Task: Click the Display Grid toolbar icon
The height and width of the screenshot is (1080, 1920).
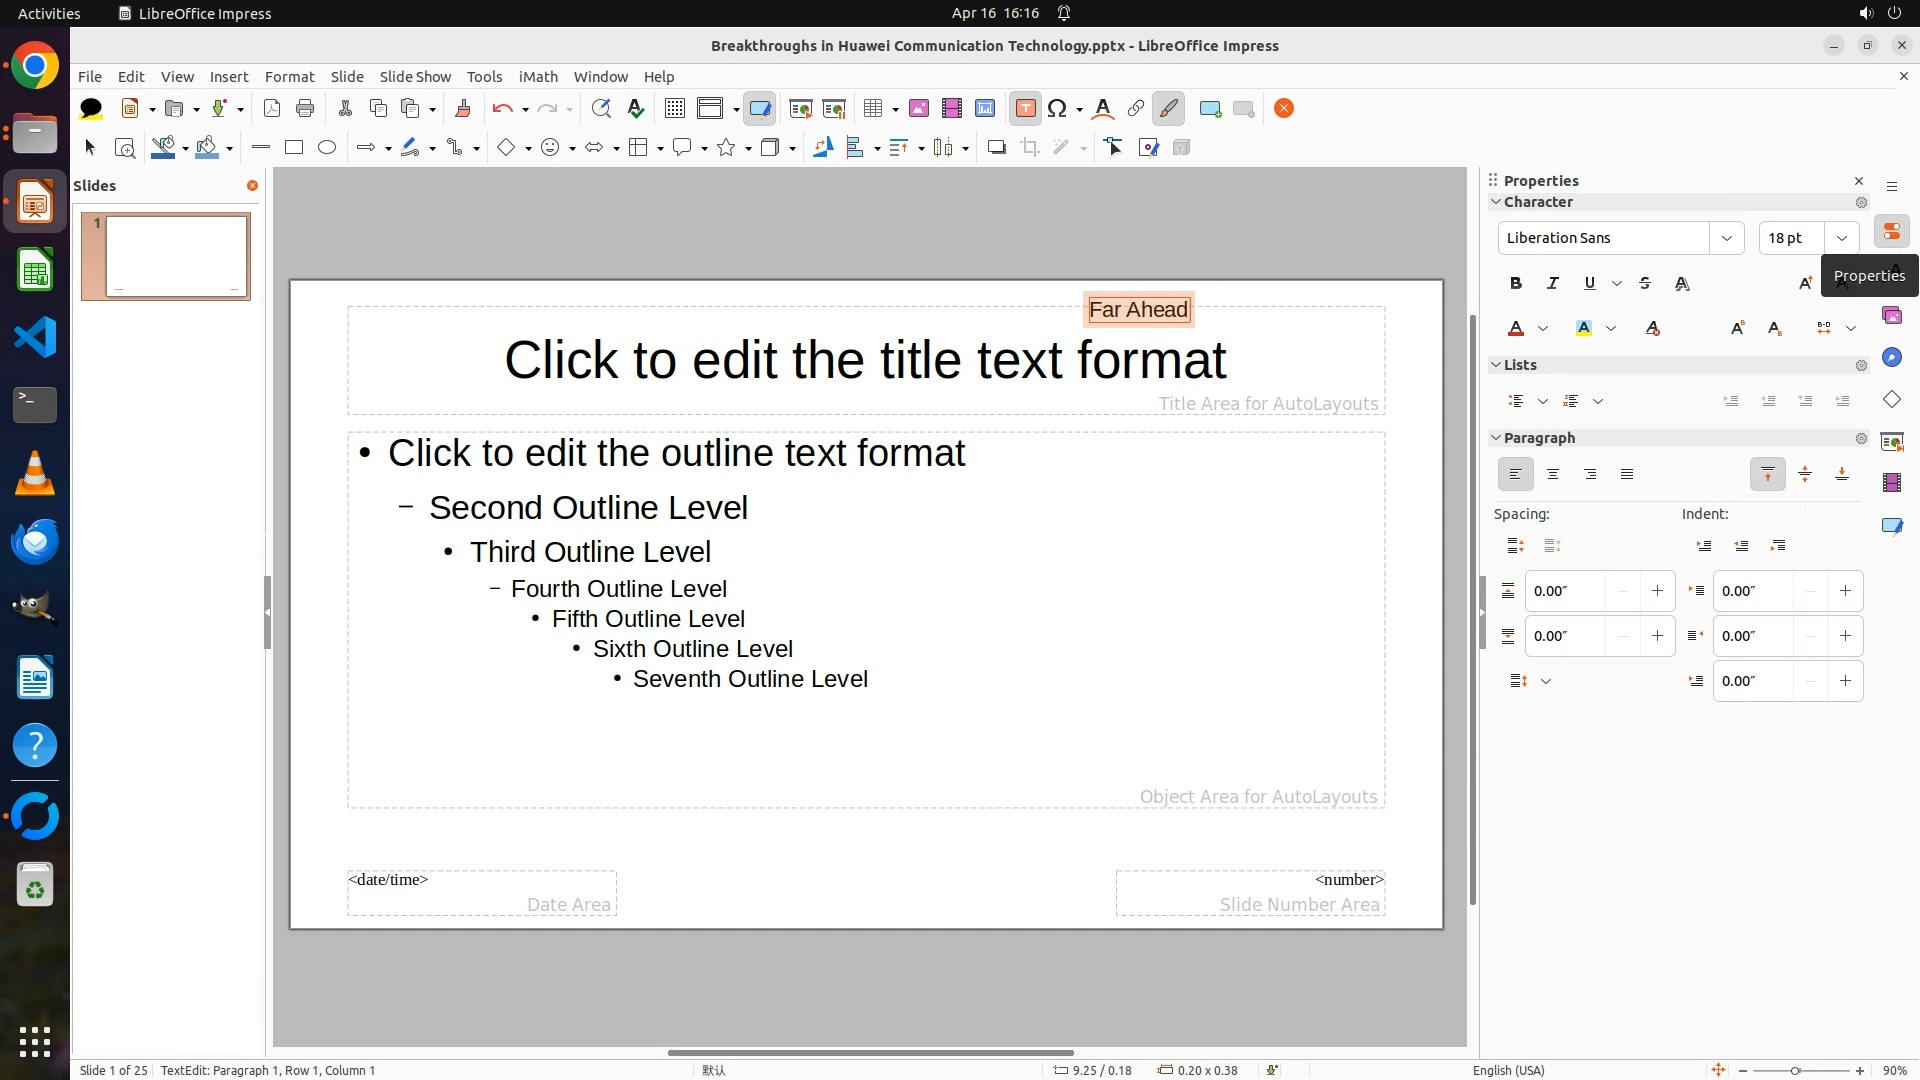Action: (x=675, y=109)
